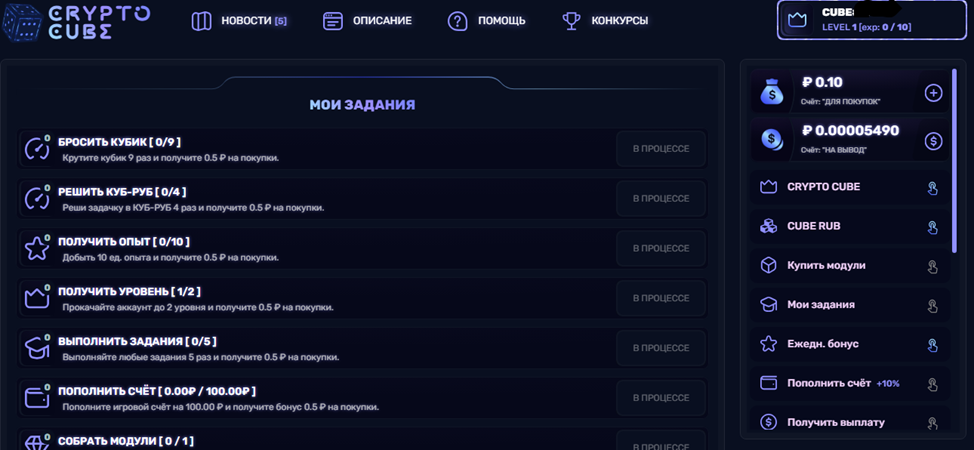Screen dimensions: 974x450
Task: Click the ruble icon on withdrawal balance
Action: [x=933, y=141]
